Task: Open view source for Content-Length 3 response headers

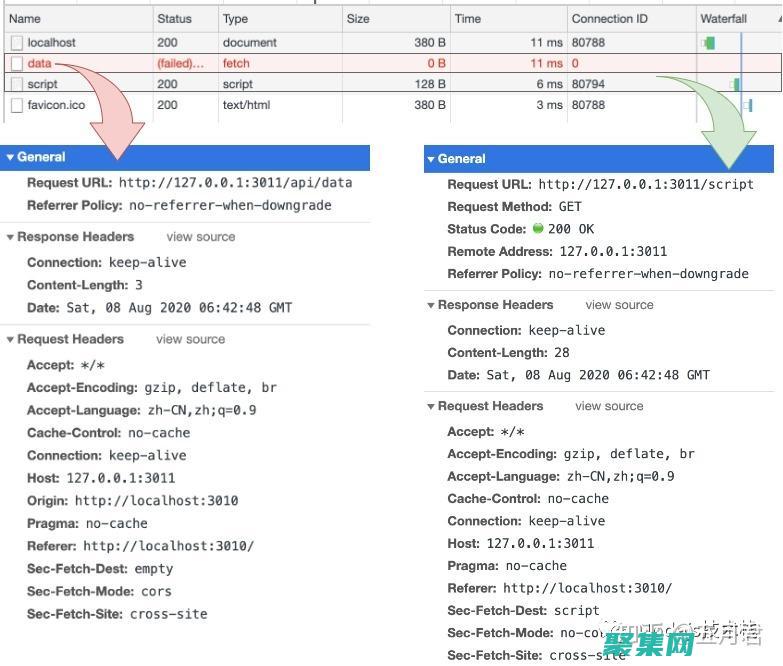Action: click(201, 237)
